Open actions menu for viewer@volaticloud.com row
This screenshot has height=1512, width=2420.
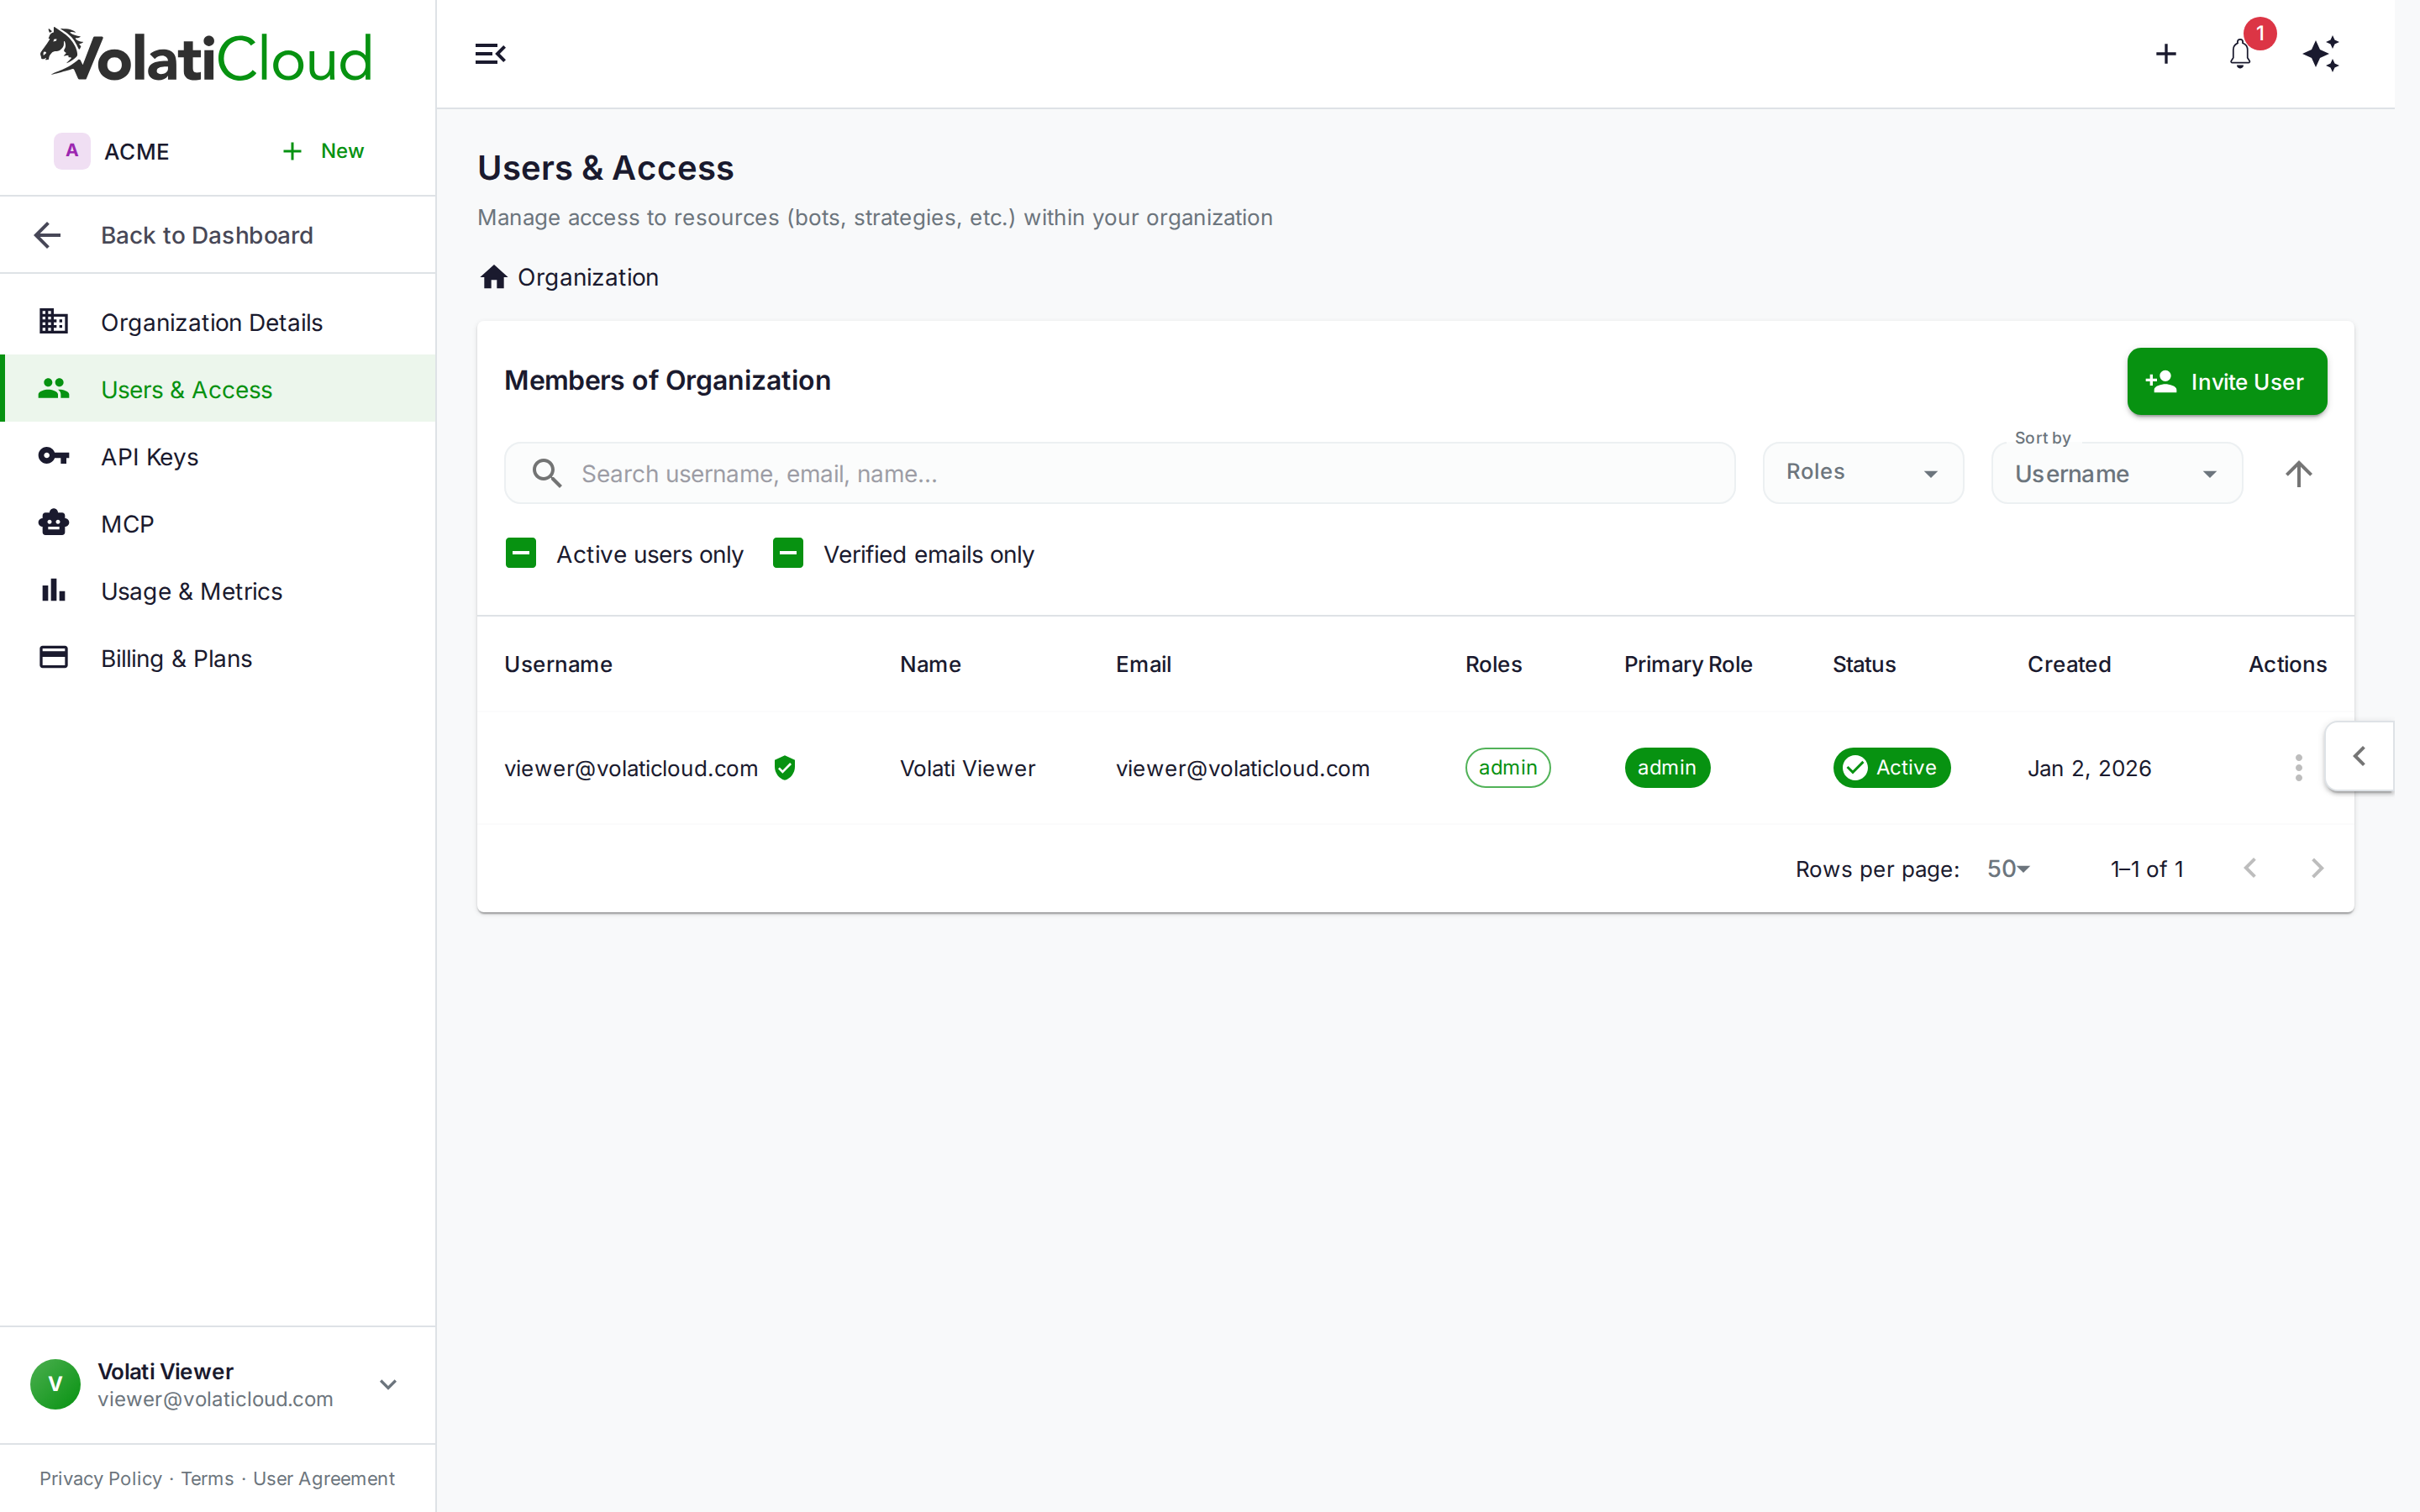(2298, 768)
